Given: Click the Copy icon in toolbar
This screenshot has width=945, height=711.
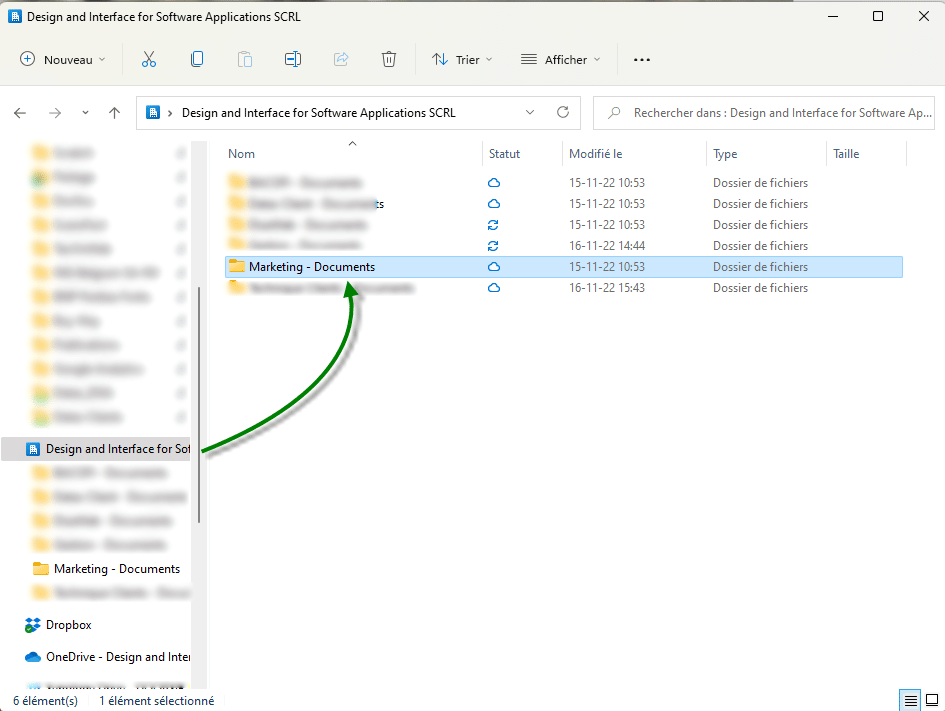Looking at the screenshot, I should coord(197,59).
